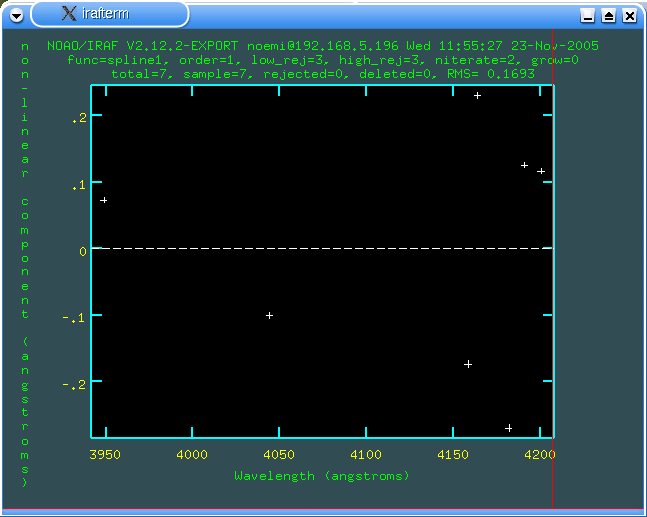Click the lowest data point below -0.2
The image size is (647, 517).
pos(508,428)
